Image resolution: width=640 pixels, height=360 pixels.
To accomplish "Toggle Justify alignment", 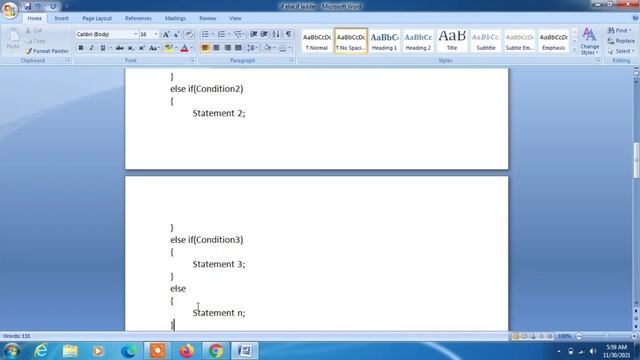I will coord(238,48).
